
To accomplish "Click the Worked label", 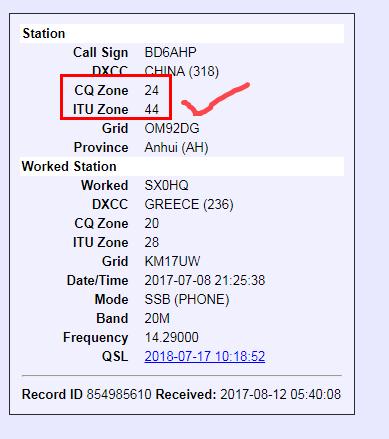I will pyautogui.click(x=105, y=185).
